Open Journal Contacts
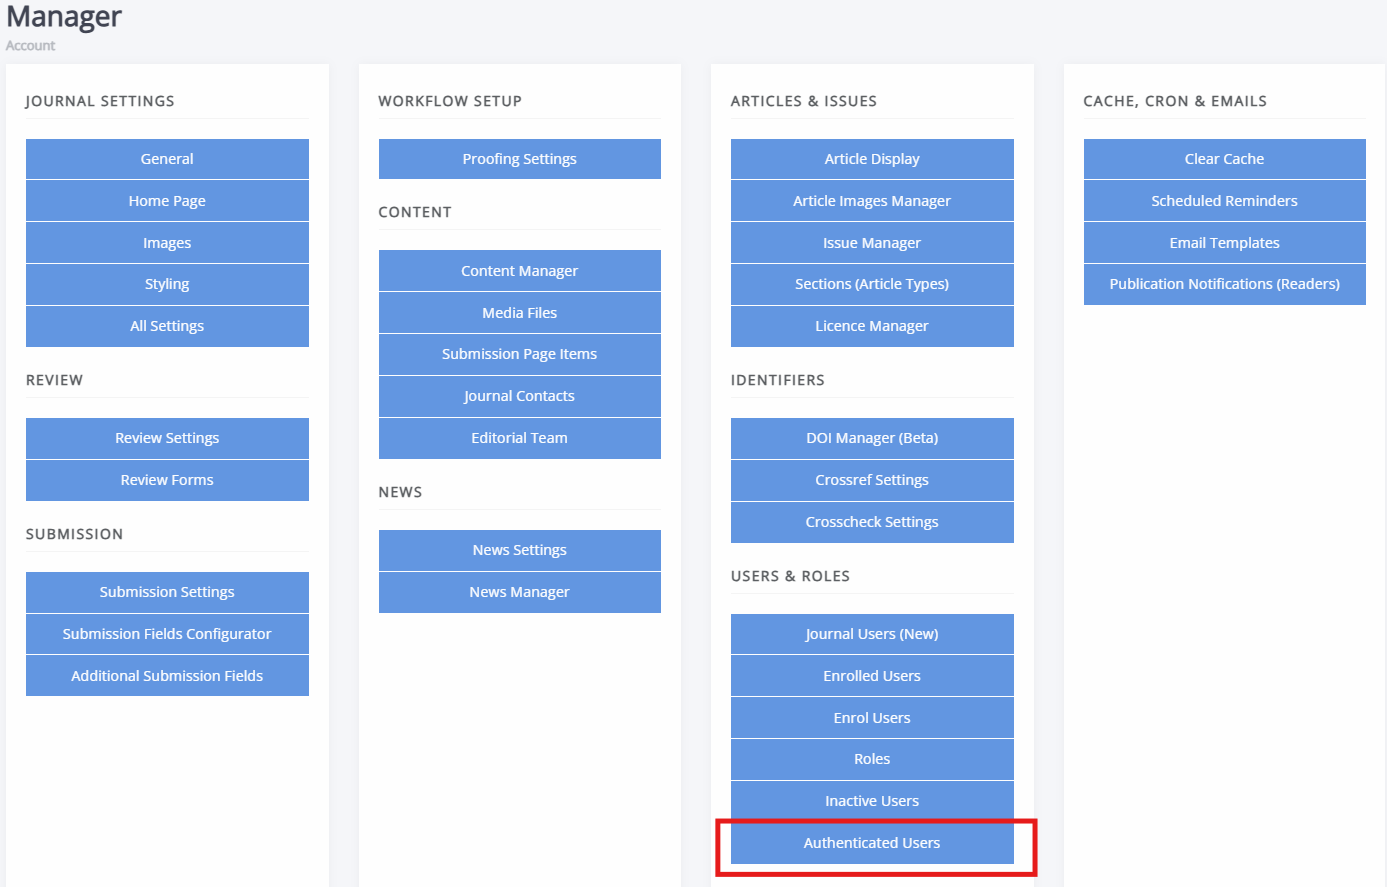 point(520,396)
